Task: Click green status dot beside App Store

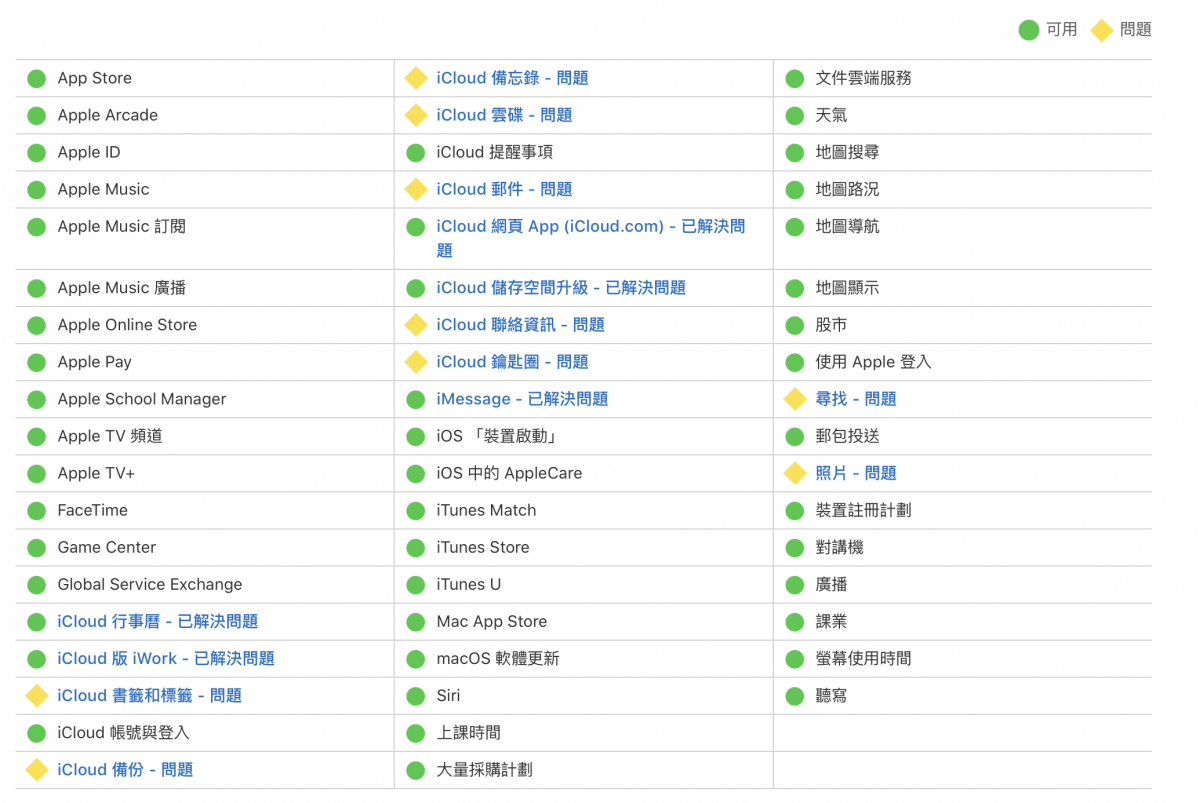Action: tap(37, 78)
